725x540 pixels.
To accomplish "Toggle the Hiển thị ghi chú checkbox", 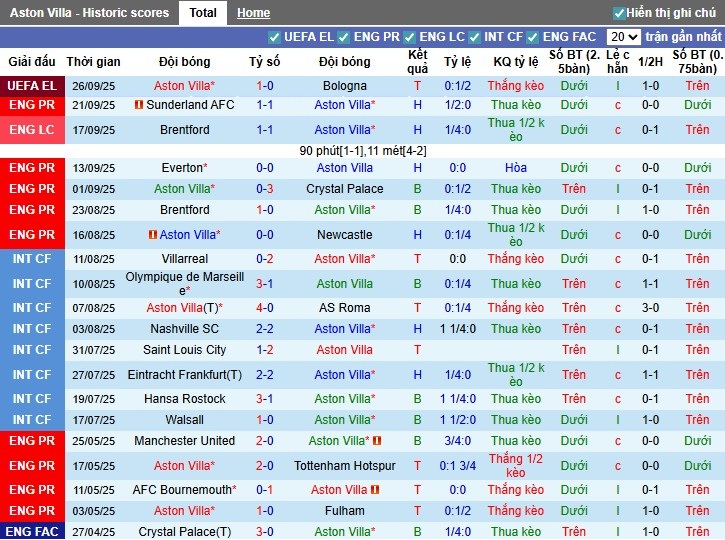I will coord(619,13).
